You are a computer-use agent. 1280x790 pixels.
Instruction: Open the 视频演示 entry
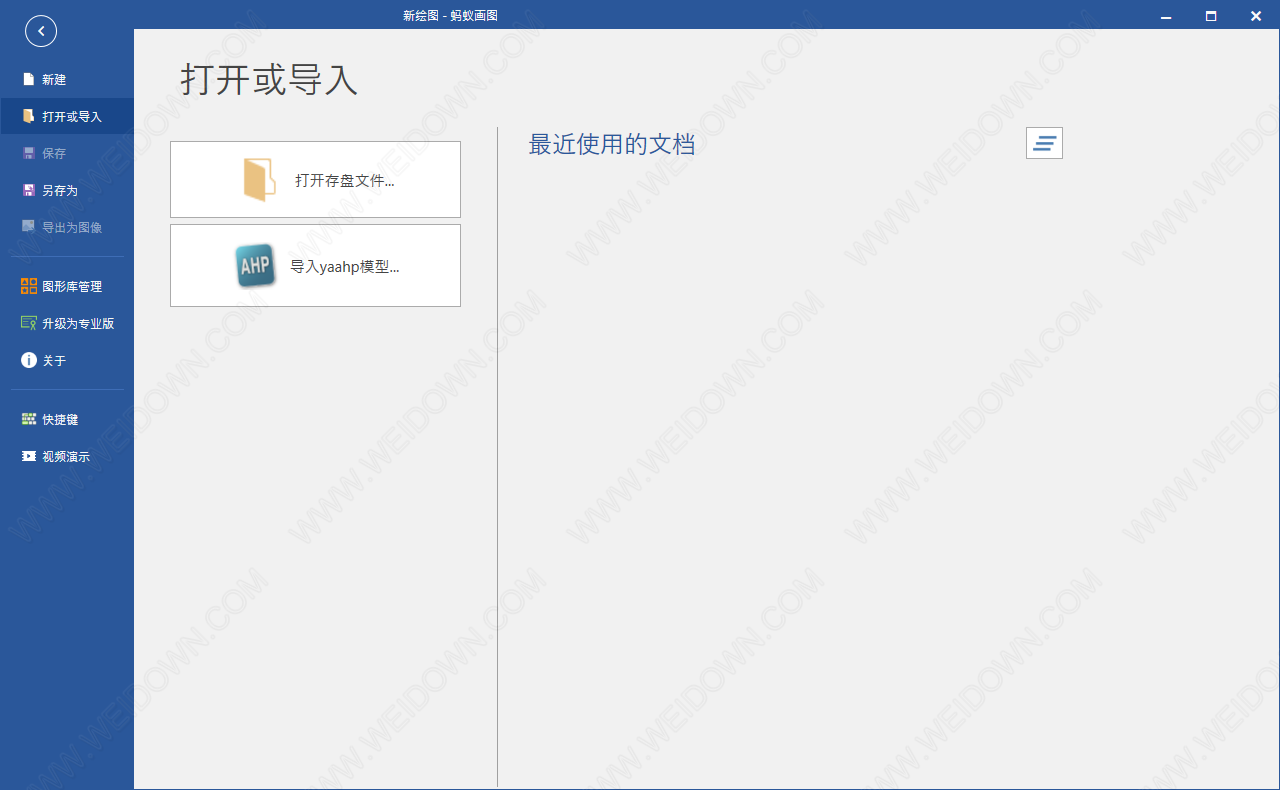click(67, 456)
